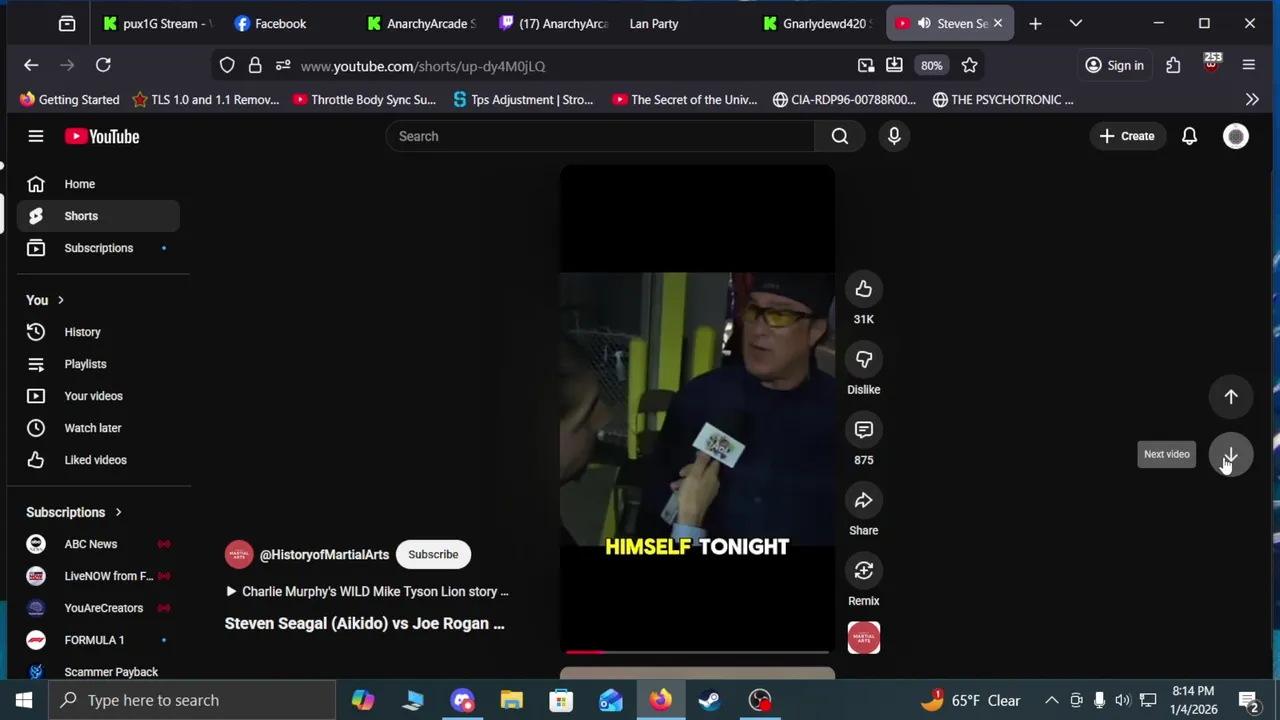Switch to the Gnarlydewd420 tab
Screen dimensions: 1280x720
(816, 23)
